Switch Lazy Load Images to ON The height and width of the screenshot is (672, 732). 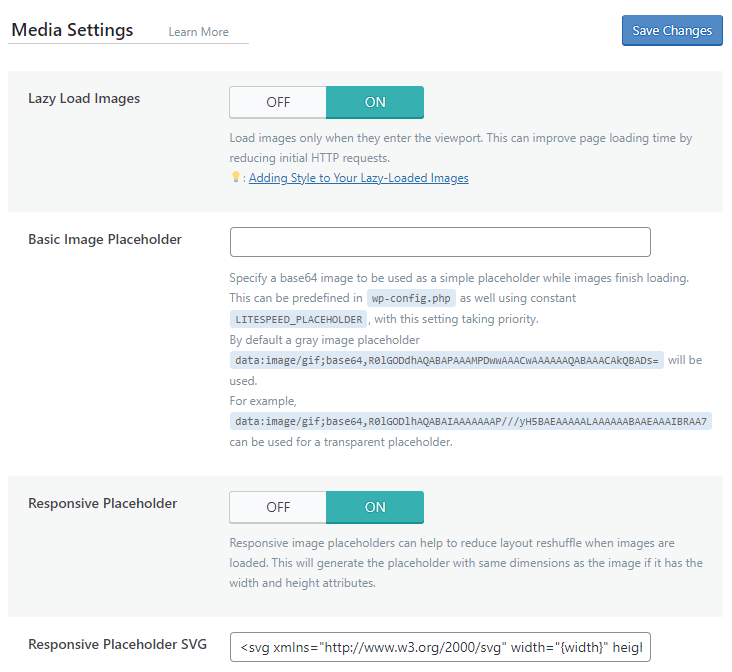[x=375, y=102]
